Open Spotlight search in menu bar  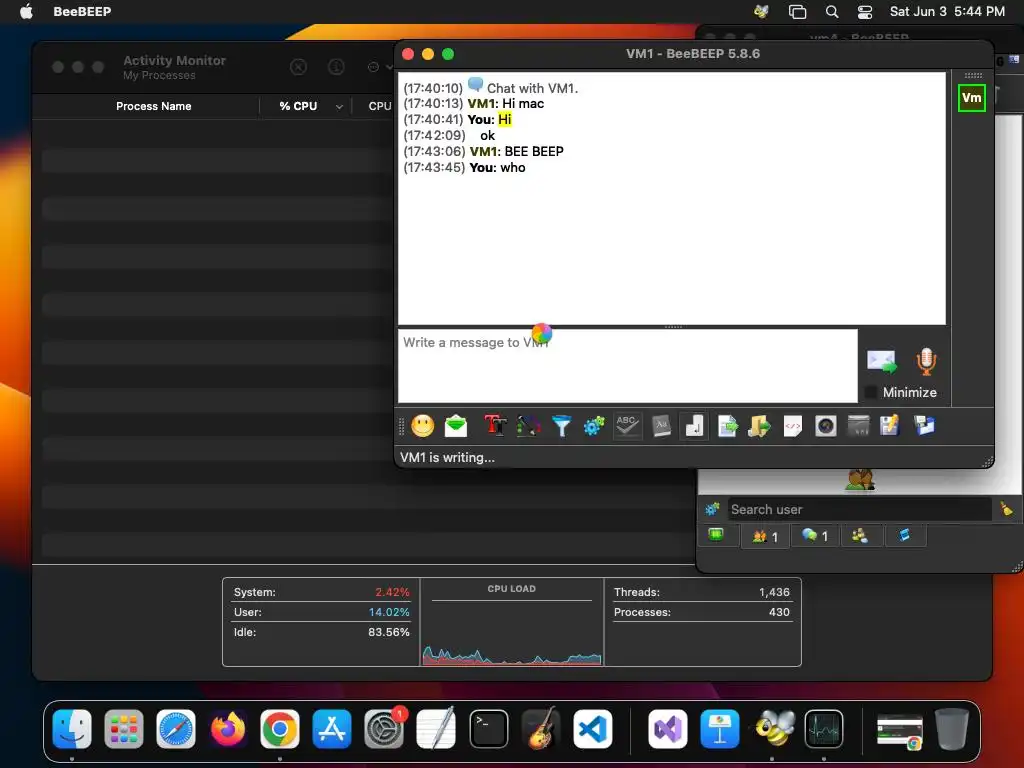(x=831, y=12)
